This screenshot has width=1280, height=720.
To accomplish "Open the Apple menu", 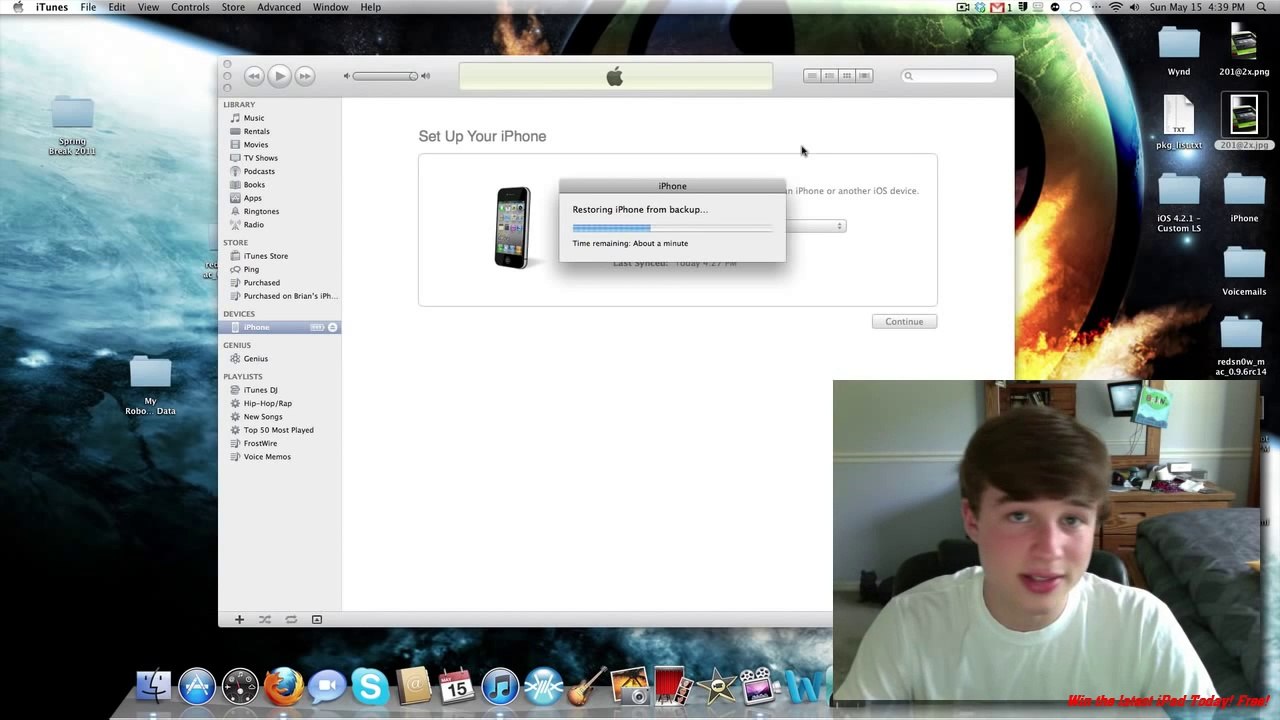I will 17,7.
